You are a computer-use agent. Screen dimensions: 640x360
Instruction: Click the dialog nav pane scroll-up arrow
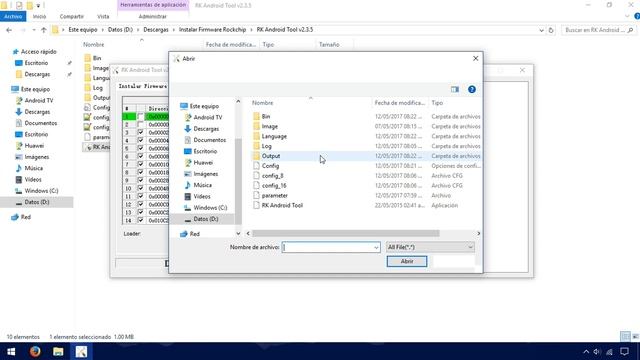pos(238,101)
